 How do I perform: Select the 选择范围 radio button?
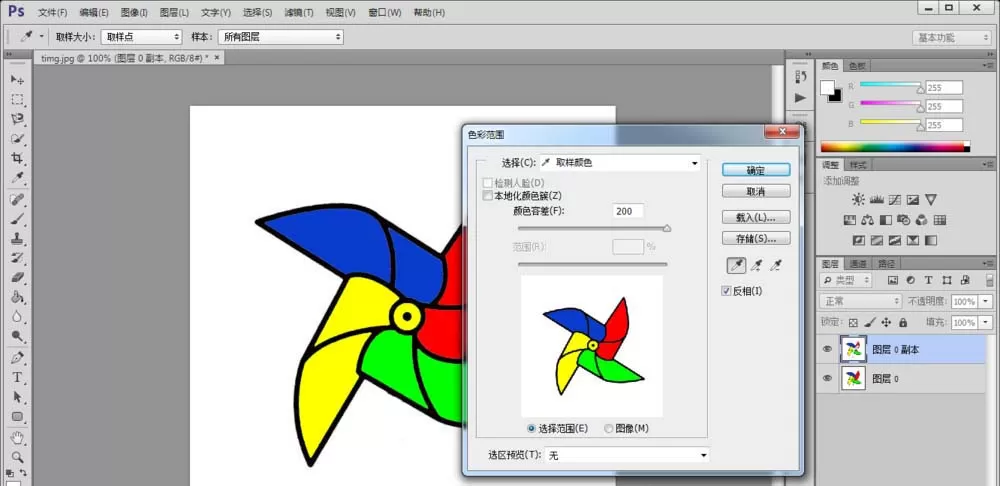(x=532, y=429)
